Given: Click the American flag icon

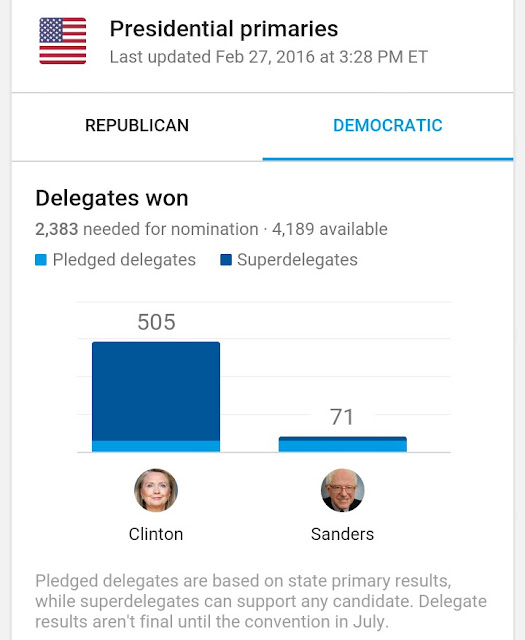Looking at the screenshot, I should [x=62, y=41].
